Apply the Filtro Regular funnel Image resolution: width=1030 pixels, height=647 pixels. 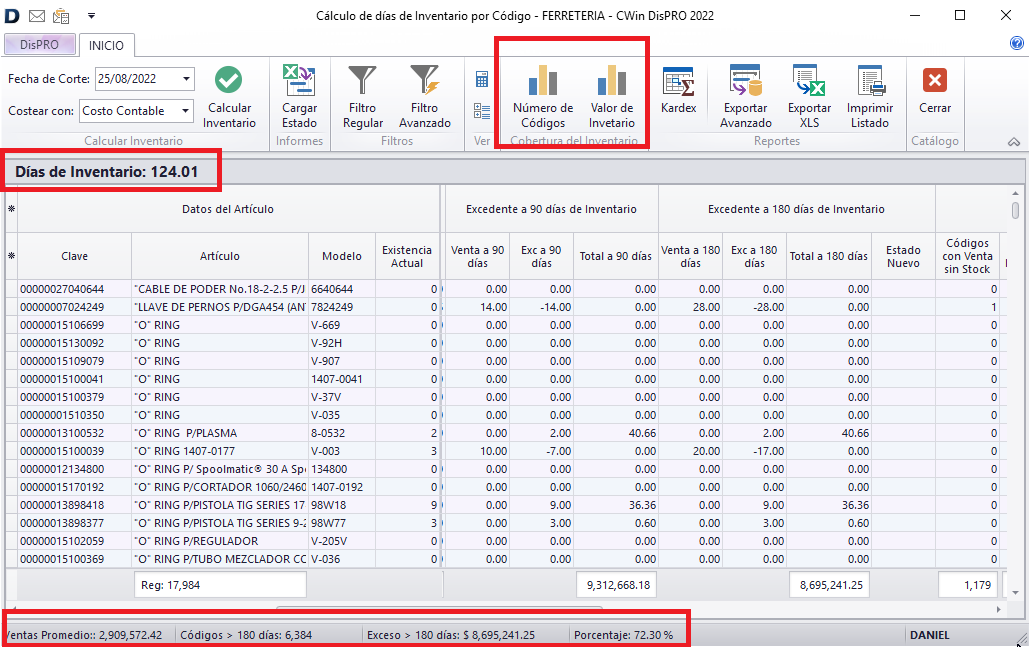[x=362, y=97]
